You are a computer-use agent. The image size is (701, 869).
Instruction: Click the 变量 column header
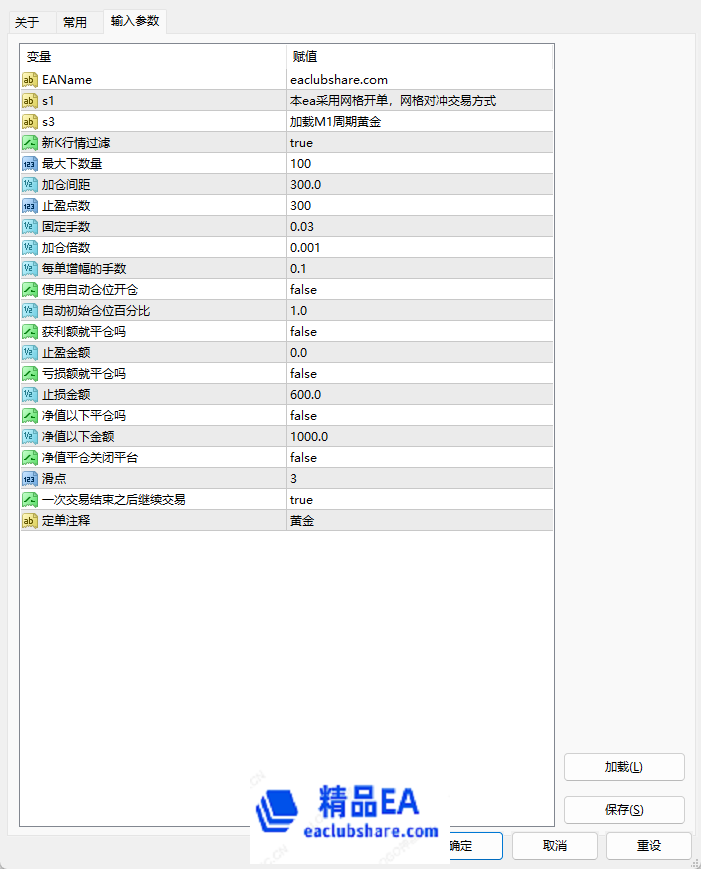pos(153,57)
